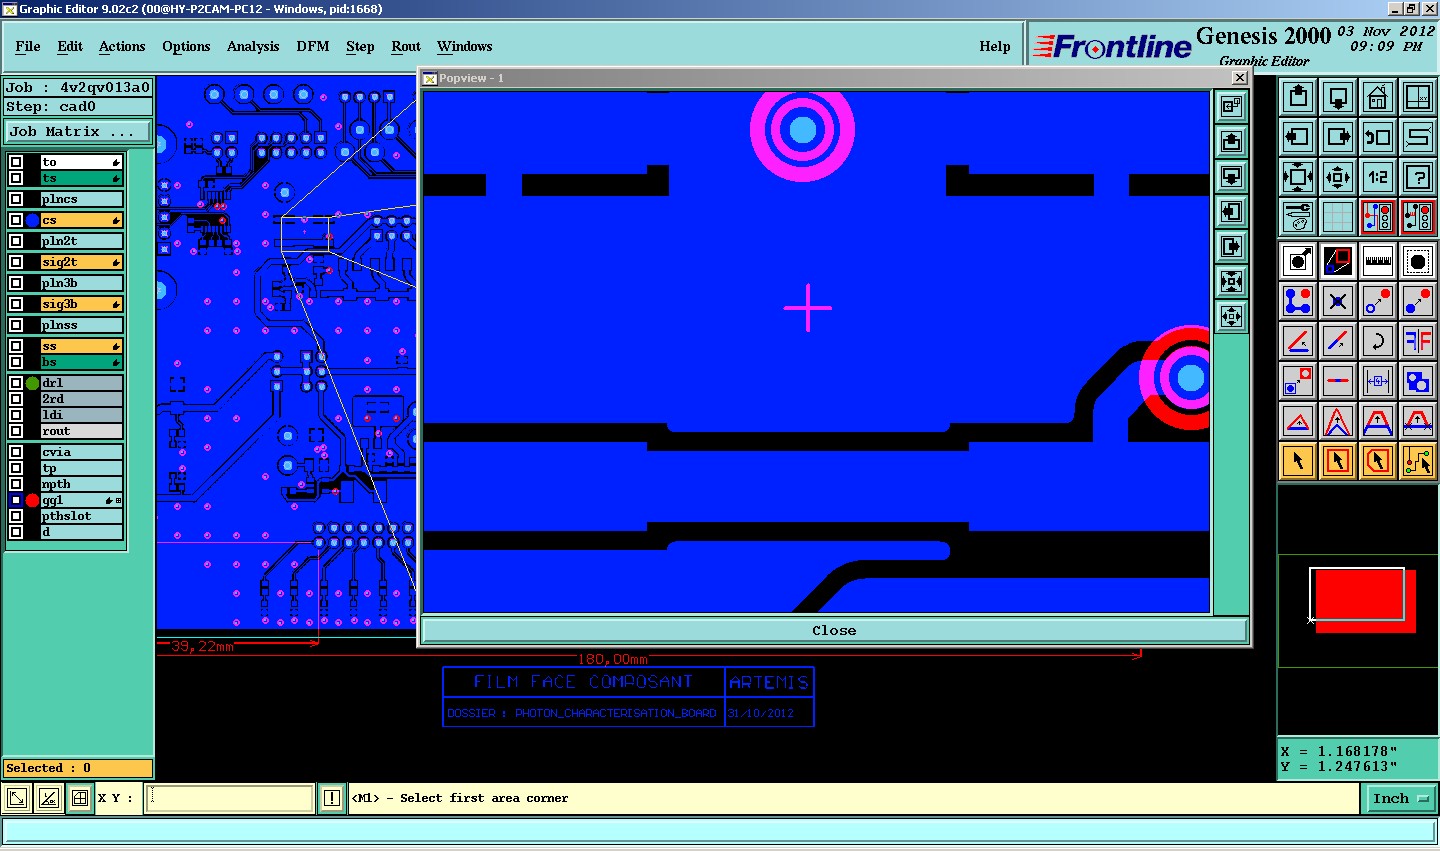
Task: Select the rectangle area selection arrow tool
Action: [x=1338, y=461]
